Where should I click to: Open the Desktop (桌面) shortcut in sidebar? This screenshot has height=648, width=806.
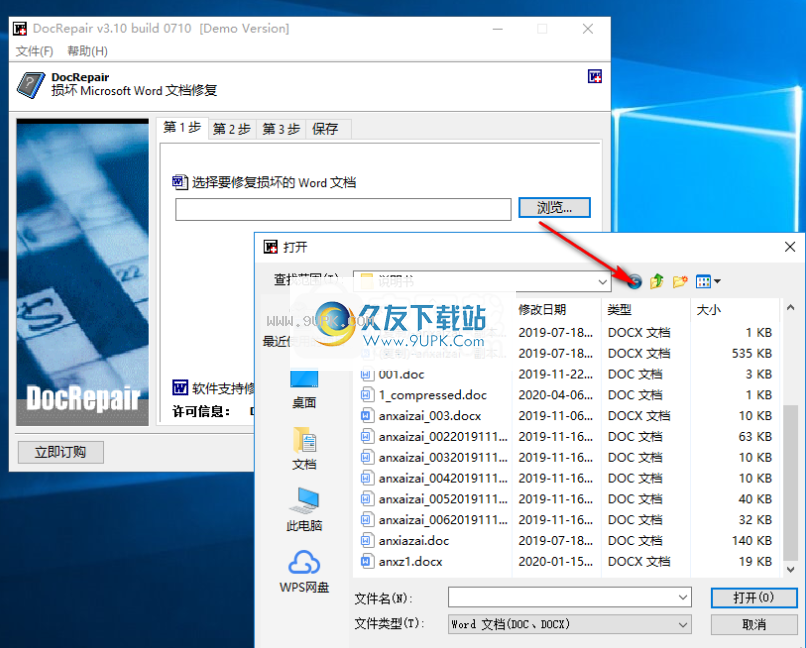(x=304, y=390)
